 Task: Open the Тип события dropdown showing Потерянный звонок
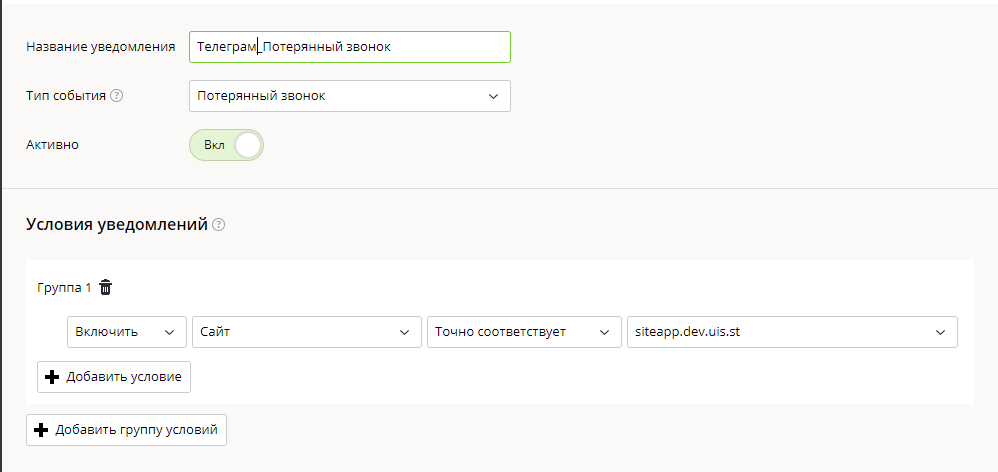[x=349, y=96]
